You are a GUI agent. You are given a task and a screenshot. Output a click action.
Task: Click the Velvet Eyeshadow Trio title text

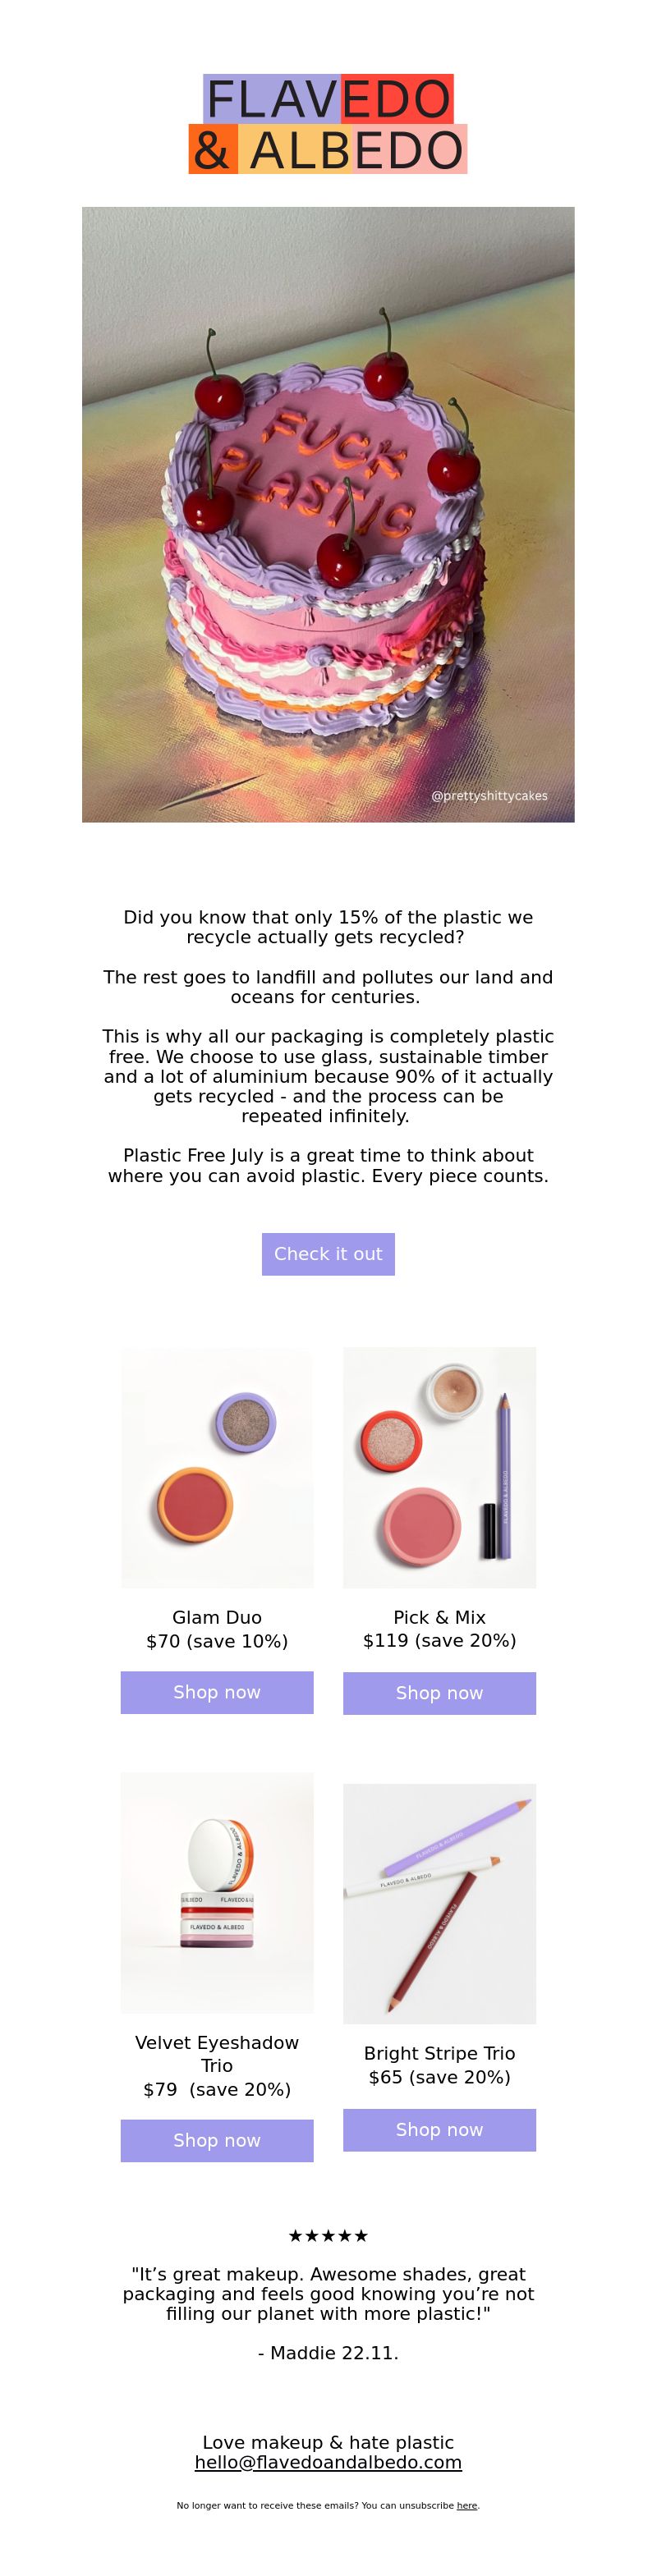point(217,2054)
